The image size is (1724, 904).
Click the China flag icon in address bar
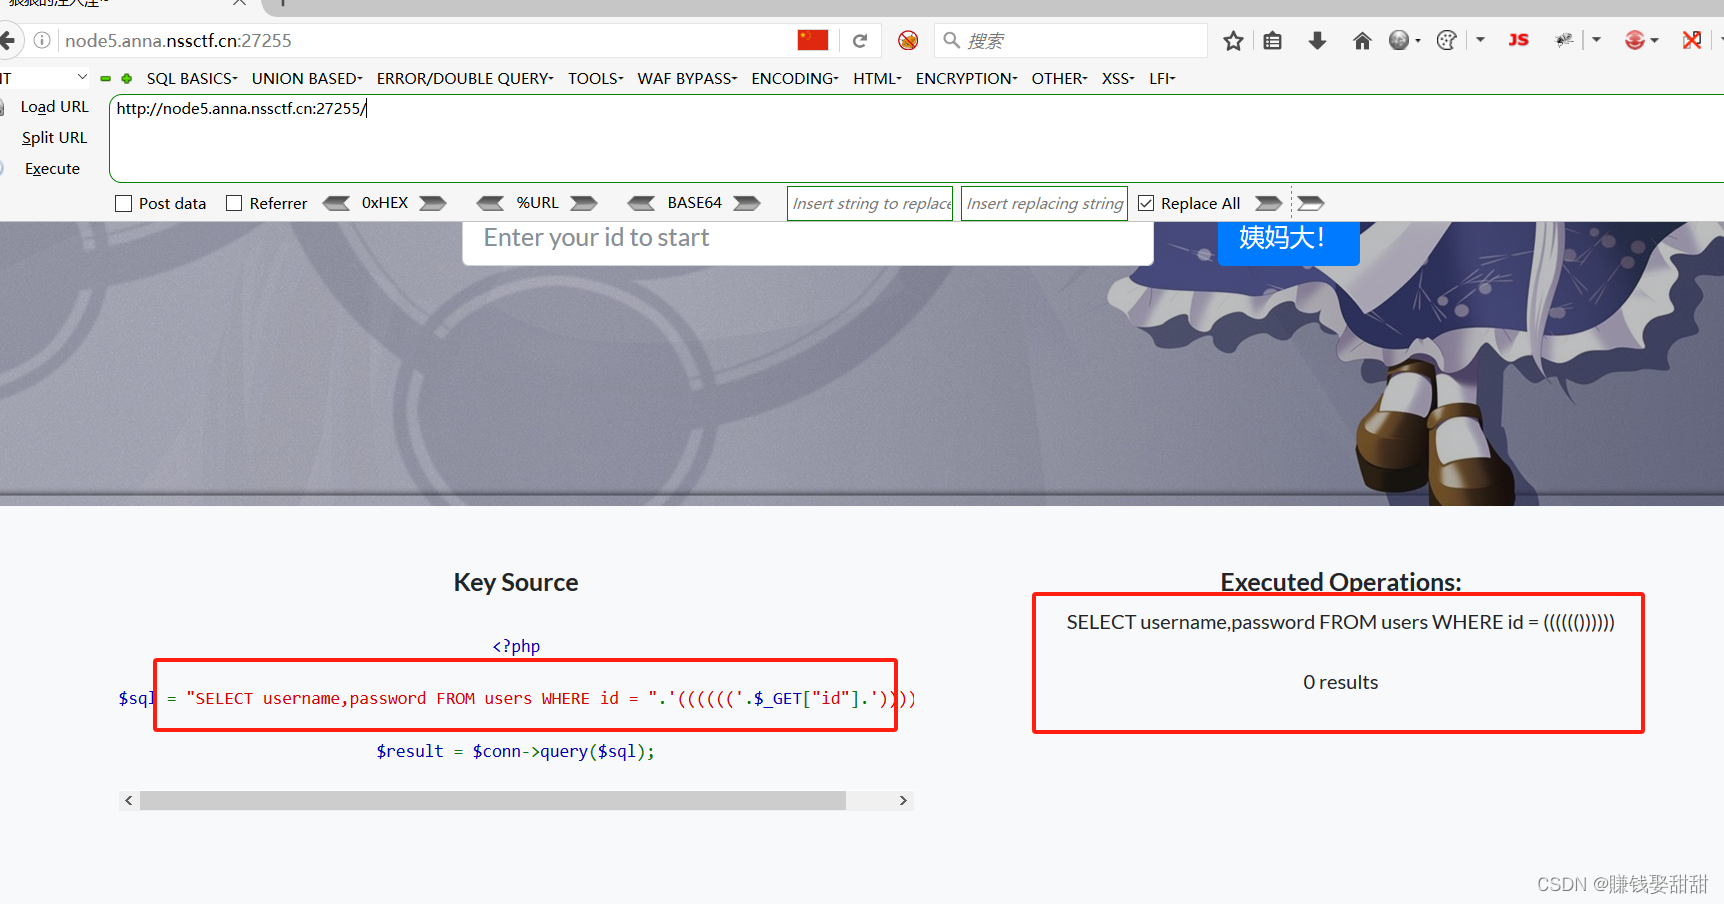point(813,40)
